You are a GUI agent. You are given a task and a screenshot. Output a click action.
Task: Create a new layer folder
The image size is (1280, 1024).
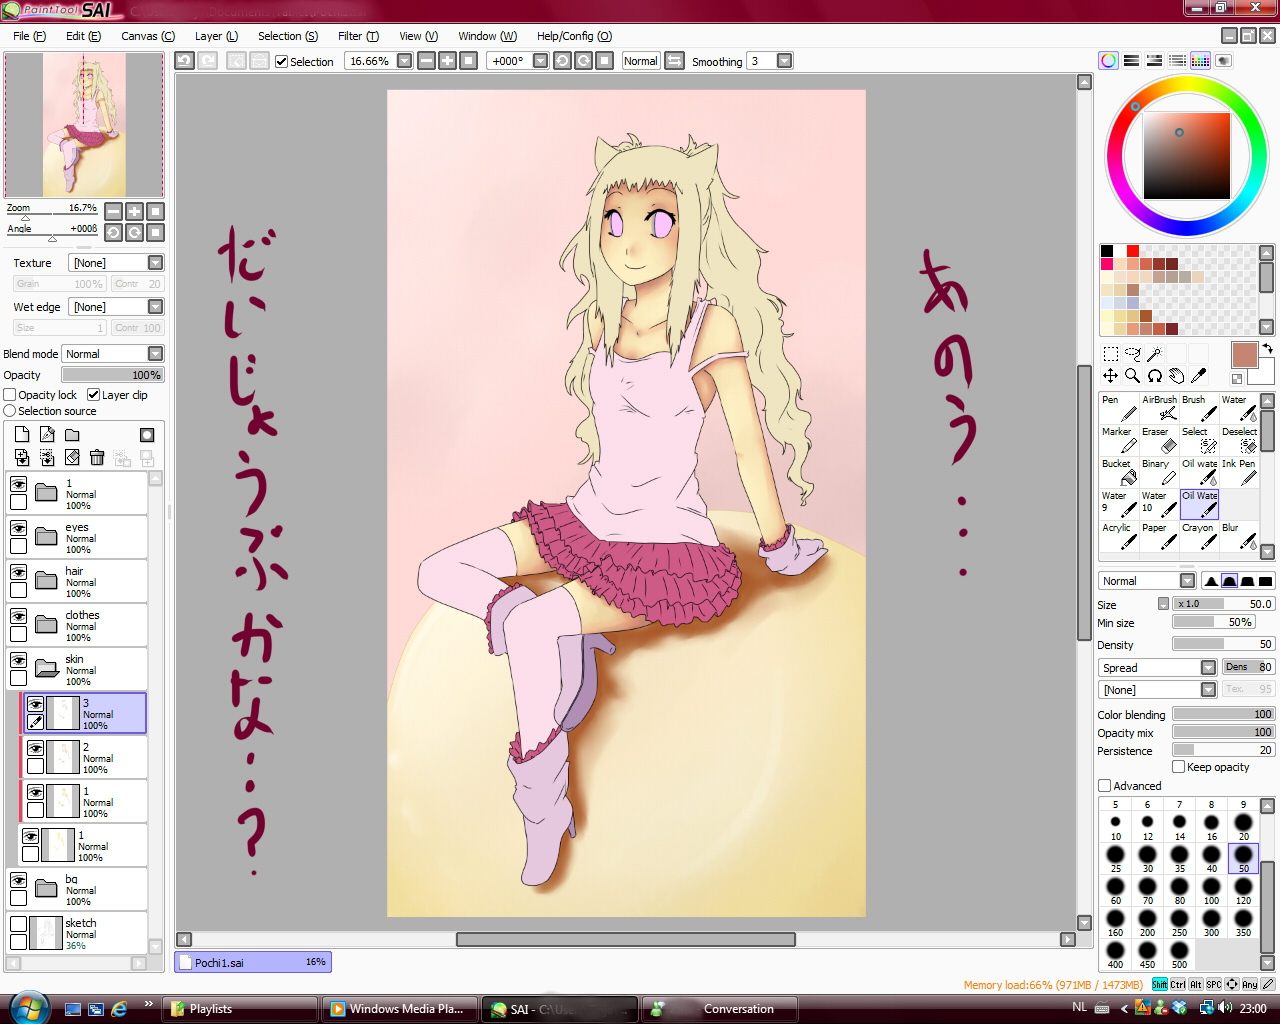[72, 435]
